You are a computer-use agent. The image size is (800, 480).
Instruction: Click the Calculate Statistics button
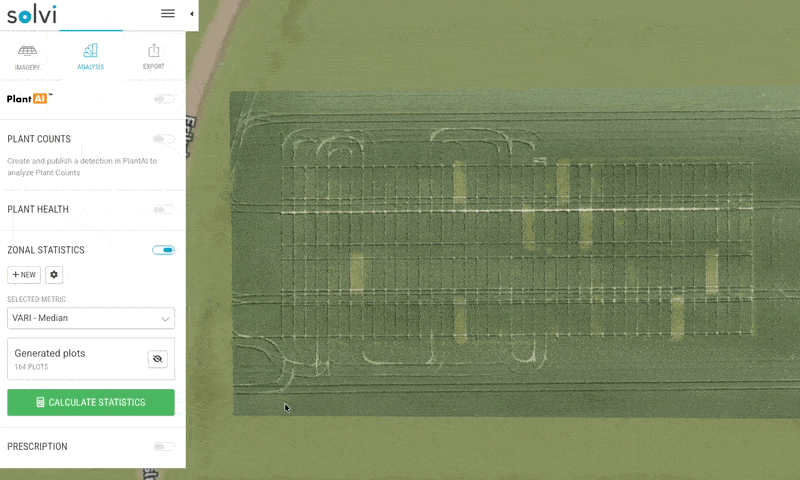point(91,402)
